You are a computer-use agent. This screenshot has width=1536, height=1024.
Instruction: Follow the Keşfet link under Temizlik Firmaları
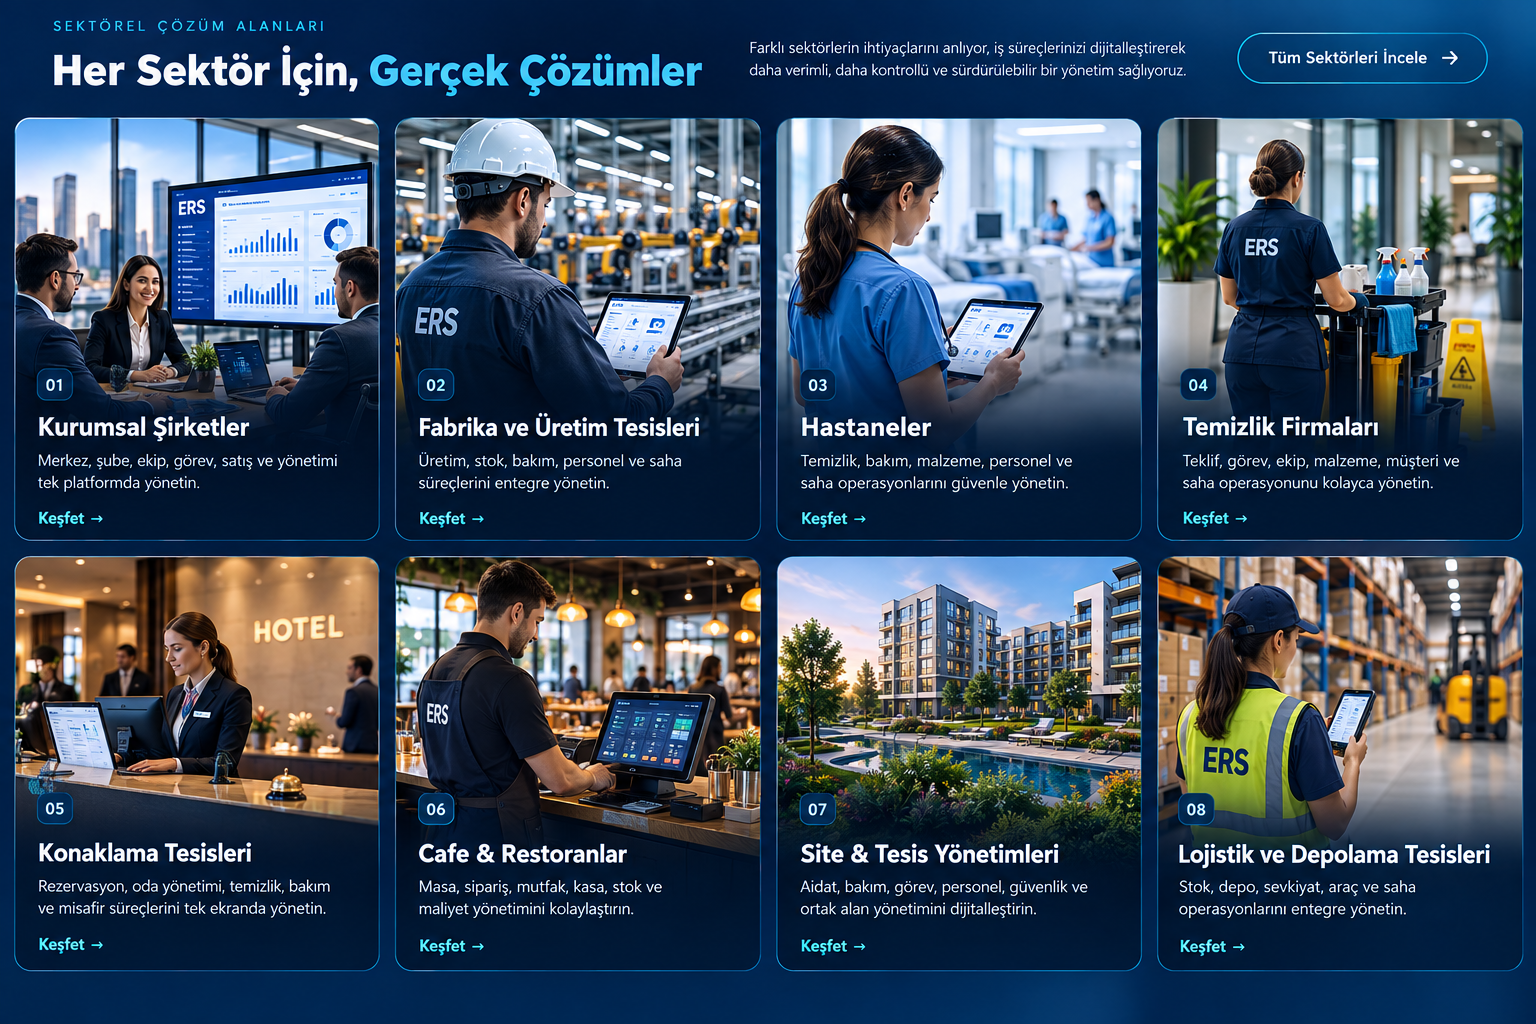[1215, 518]
